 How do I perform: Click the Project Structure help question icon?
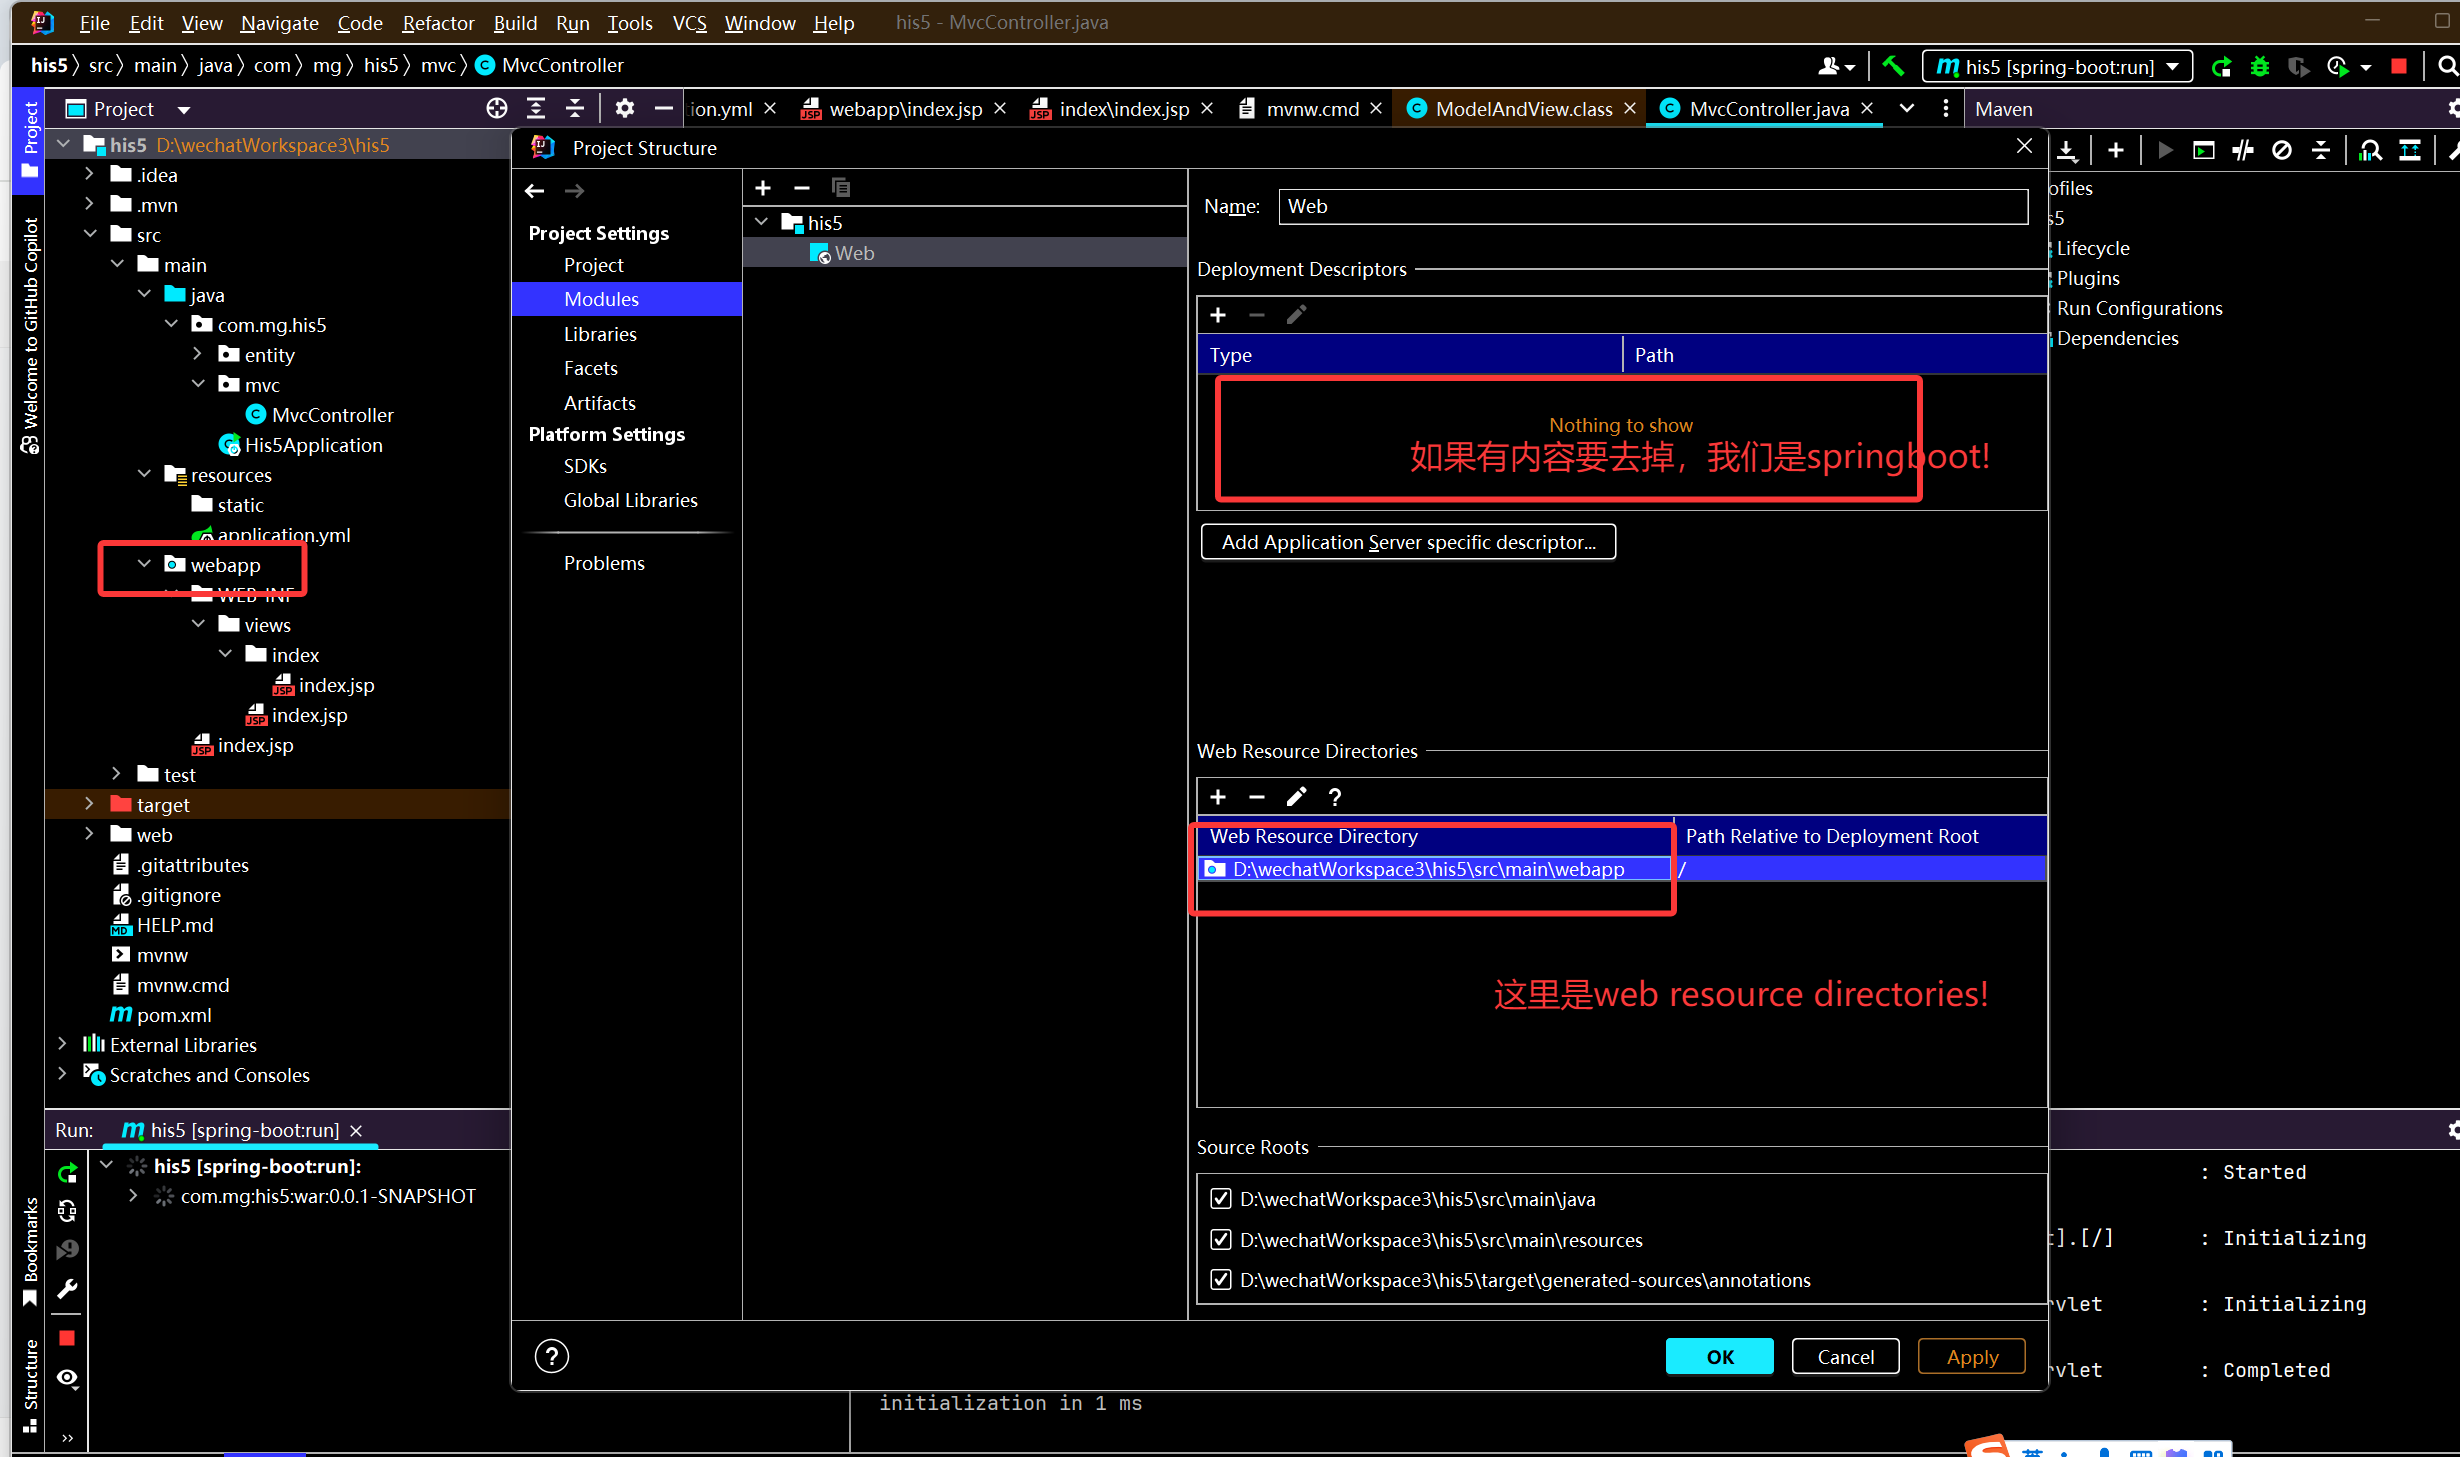click(x=552, y=1356)
